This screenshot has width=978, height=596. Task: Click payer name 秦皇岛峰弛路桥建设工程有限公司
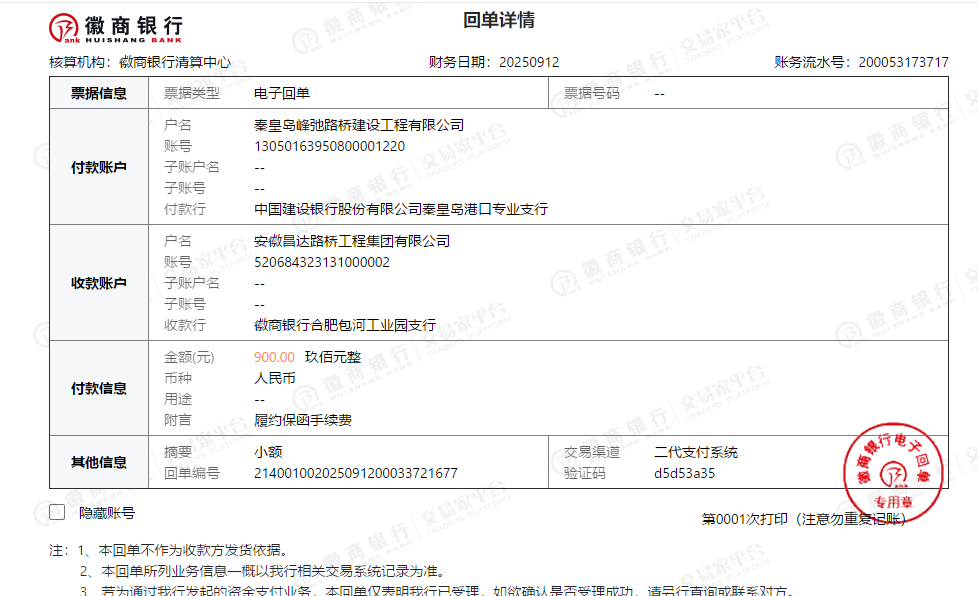tap(359, 125)
